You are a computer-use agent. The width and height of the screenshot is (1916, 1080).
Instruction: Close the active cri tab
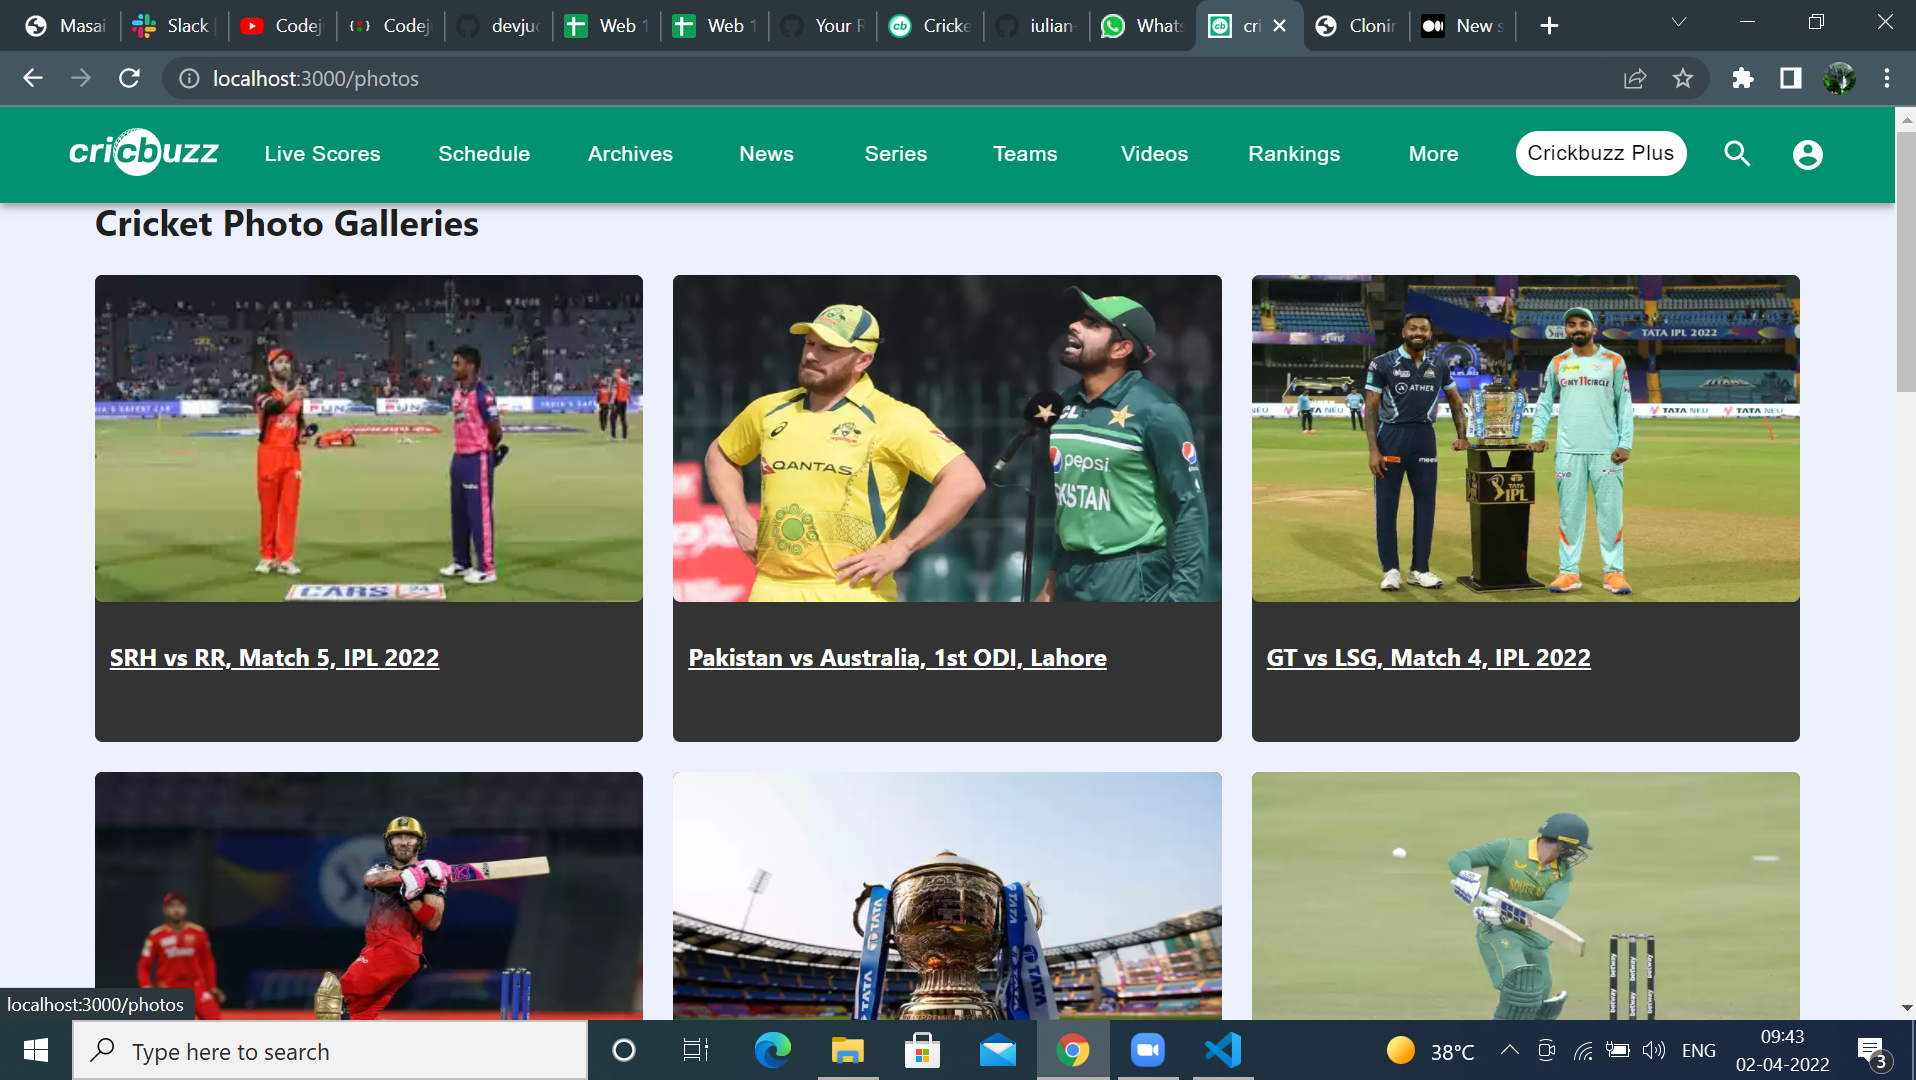click(1279, 26)
